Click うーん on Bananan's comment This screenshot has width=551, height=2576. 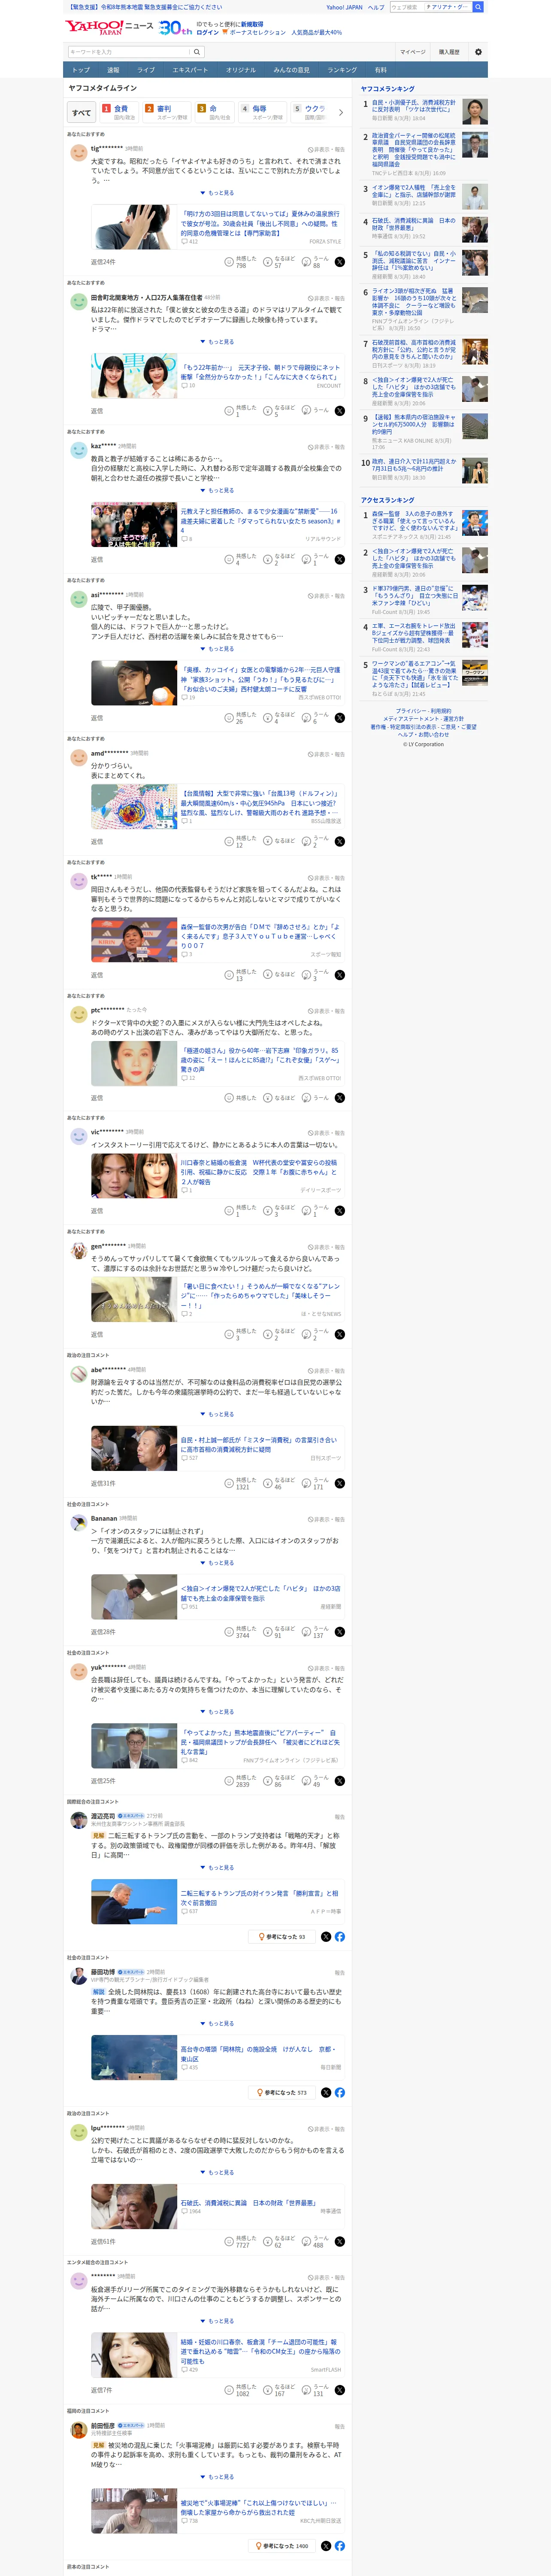coord(316,1631)
